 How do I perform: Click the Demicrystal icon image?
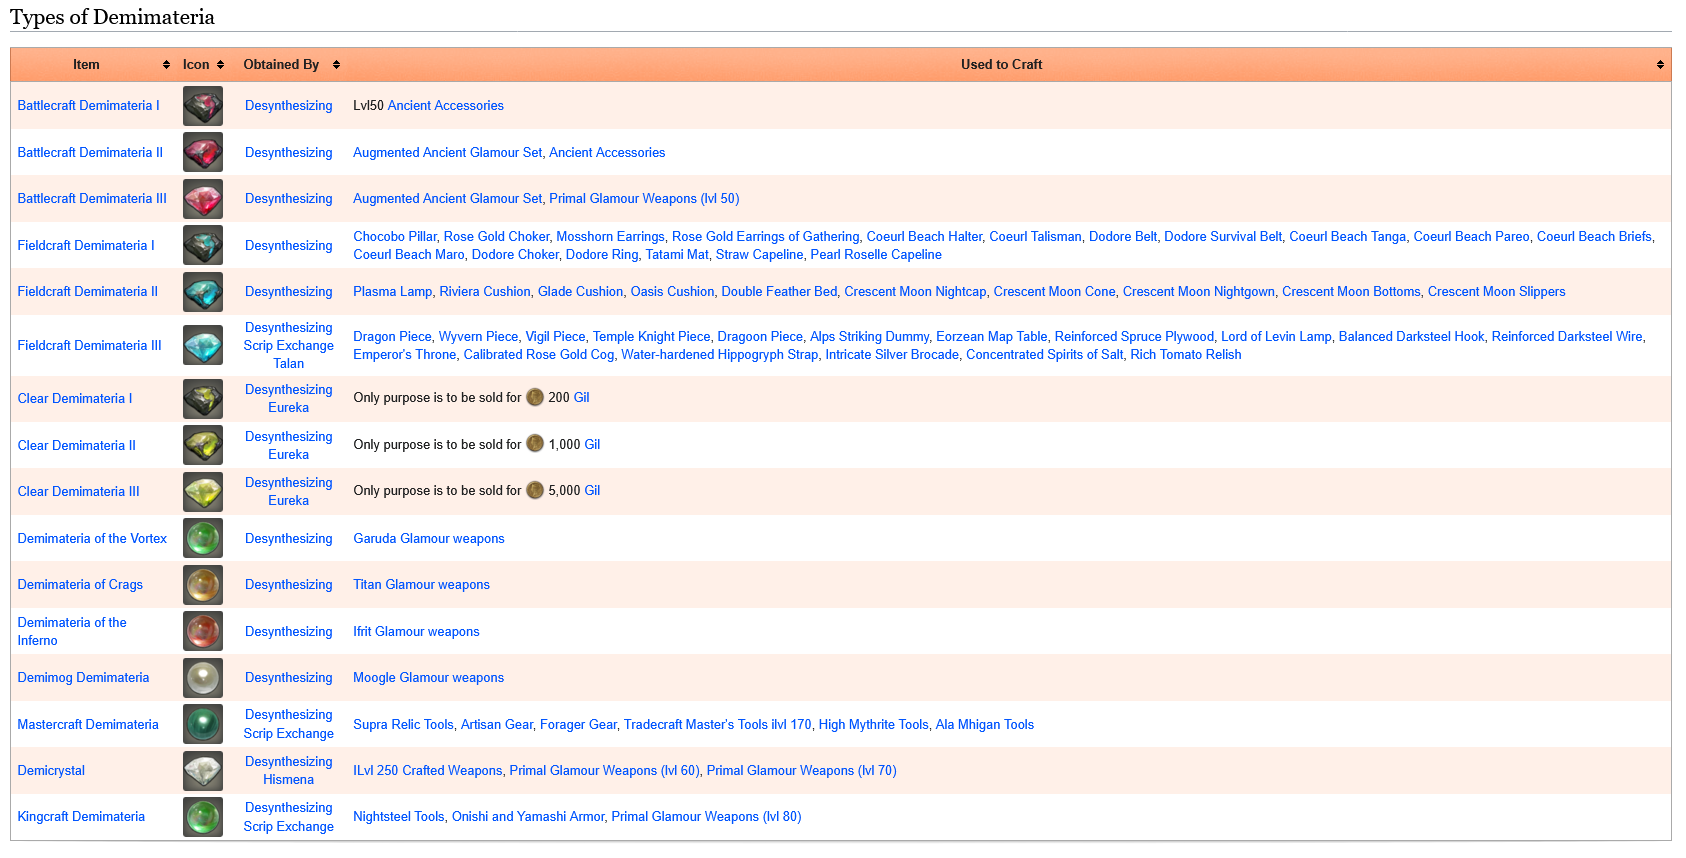pyautogui.click(x=203, y=771)
